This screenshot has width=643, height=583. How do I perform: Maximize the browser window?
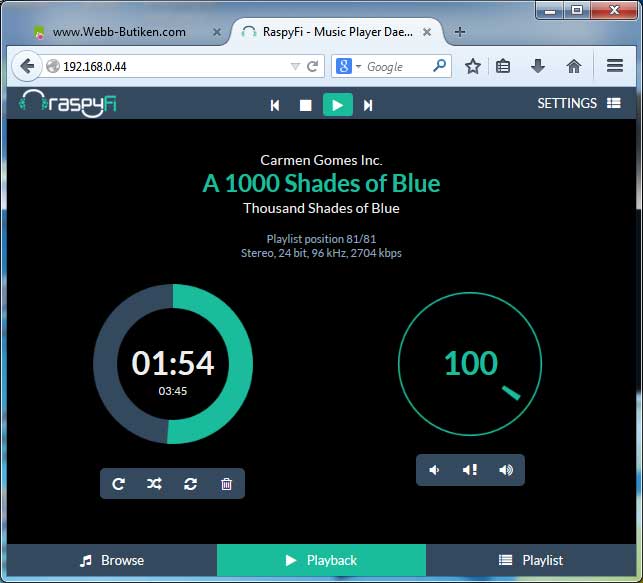577,10
